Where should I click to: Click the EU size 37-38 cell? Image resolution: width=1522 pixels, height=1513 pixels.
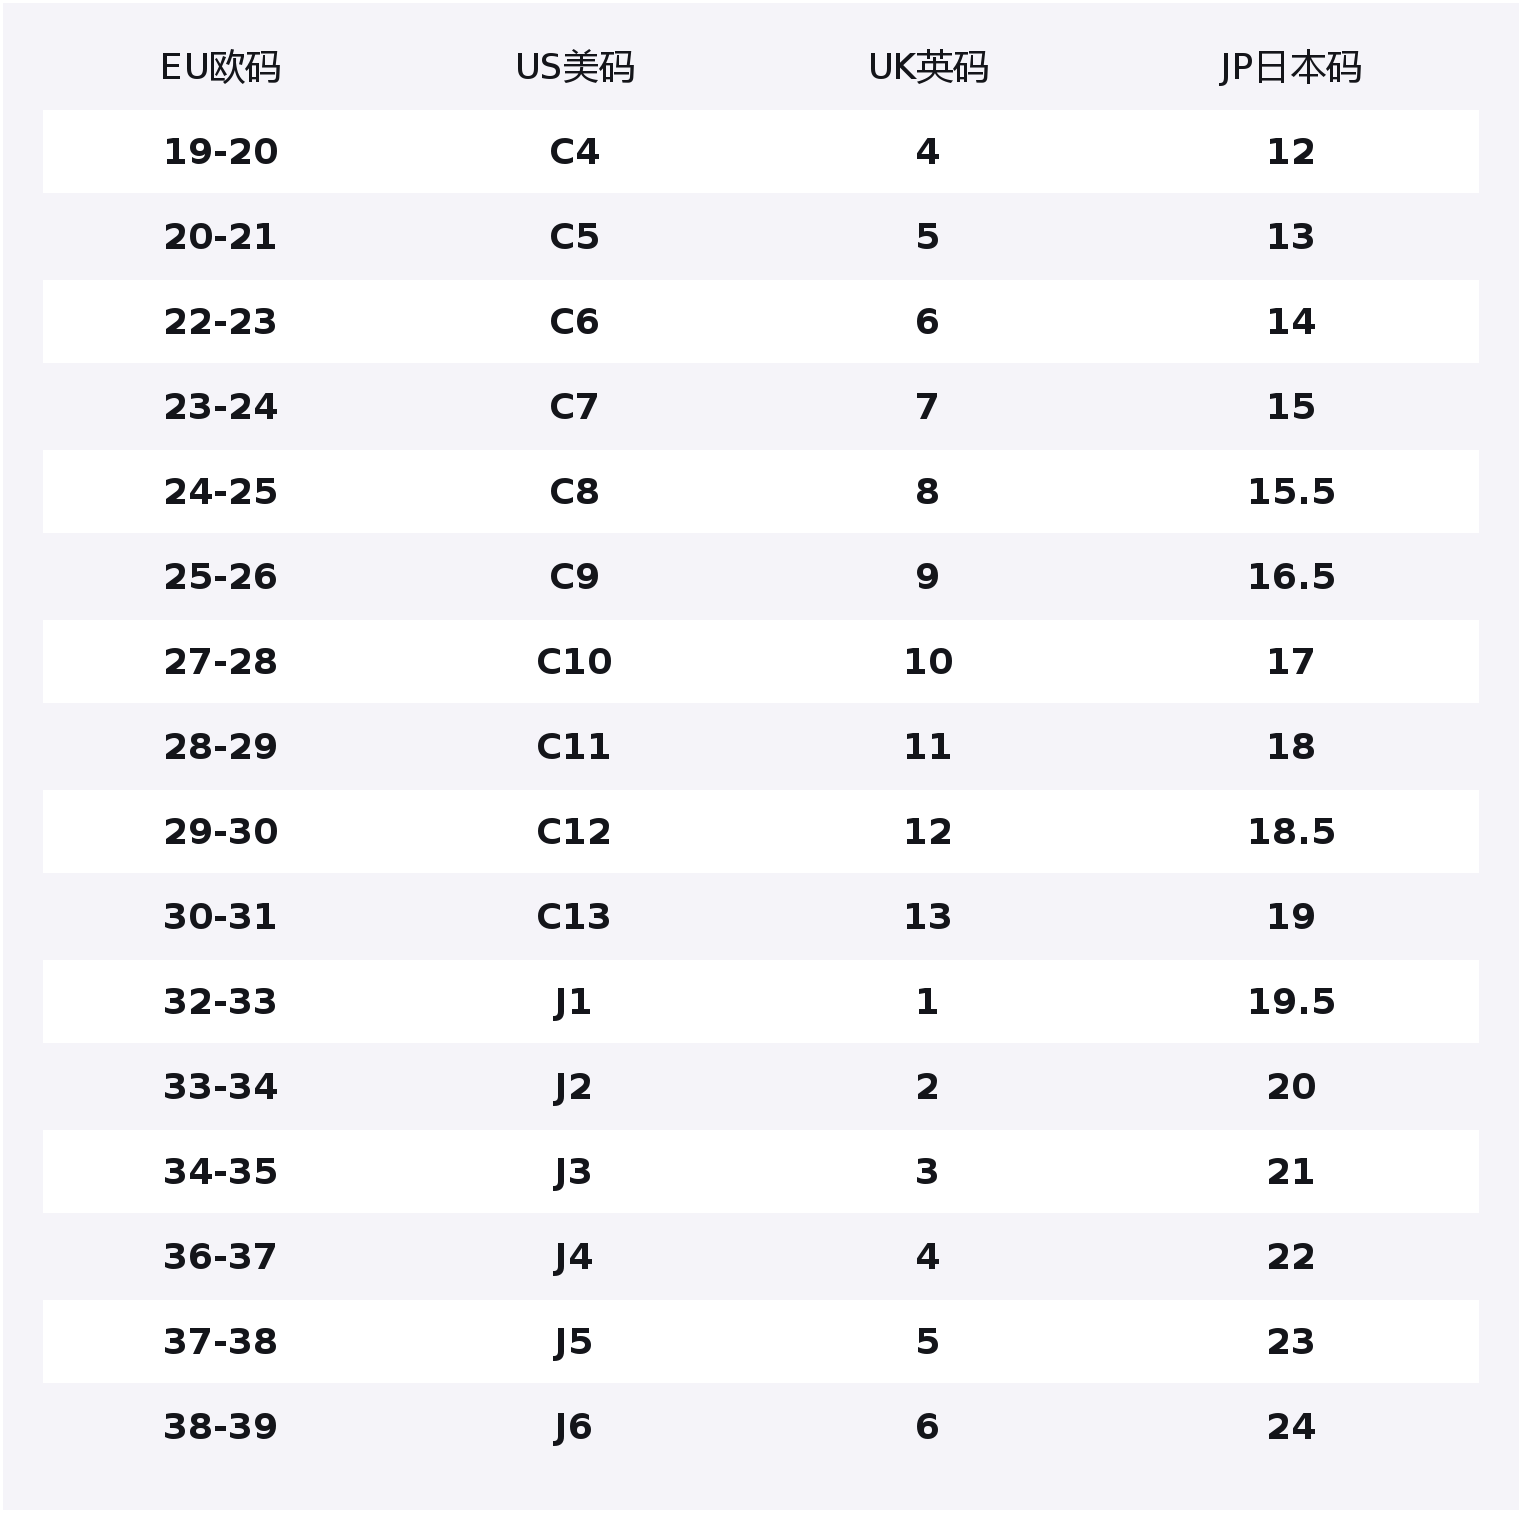[x=220, y=1342]
